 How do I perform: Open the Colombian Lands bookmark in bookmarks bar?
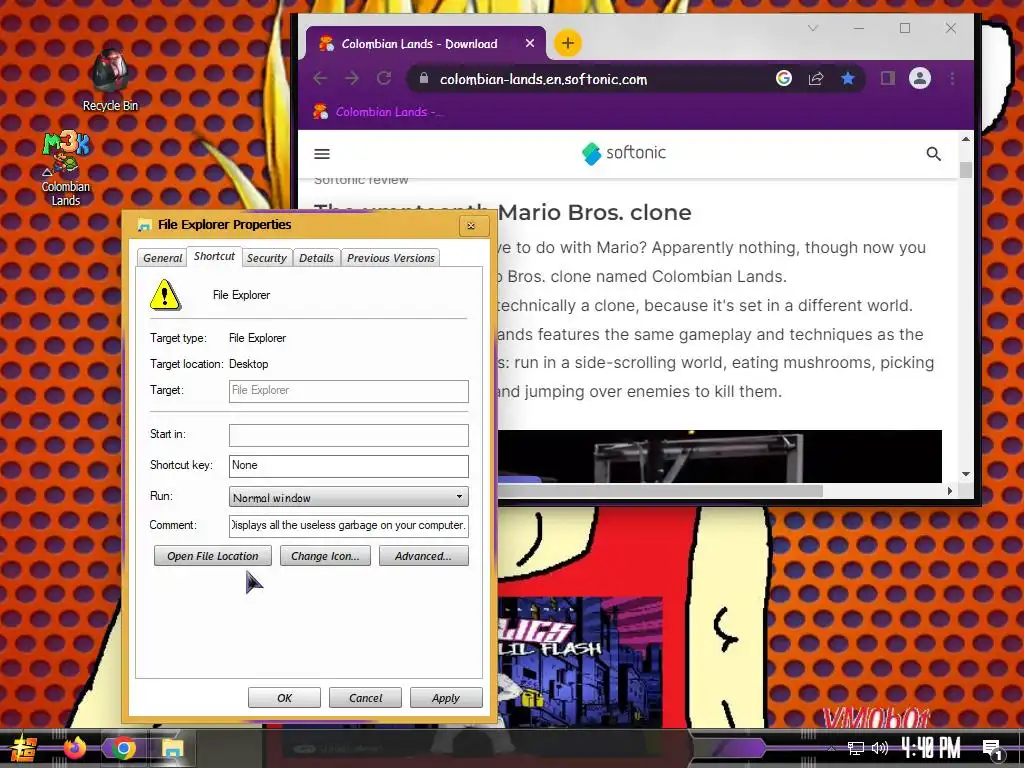pyautogui.click(x=378, y=112)
